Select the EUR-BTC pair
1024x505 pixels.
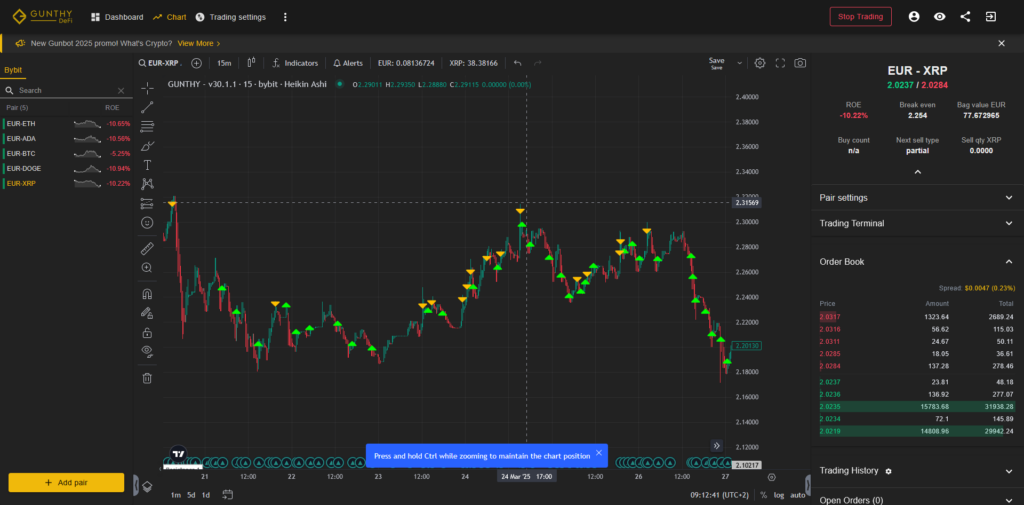66,154
